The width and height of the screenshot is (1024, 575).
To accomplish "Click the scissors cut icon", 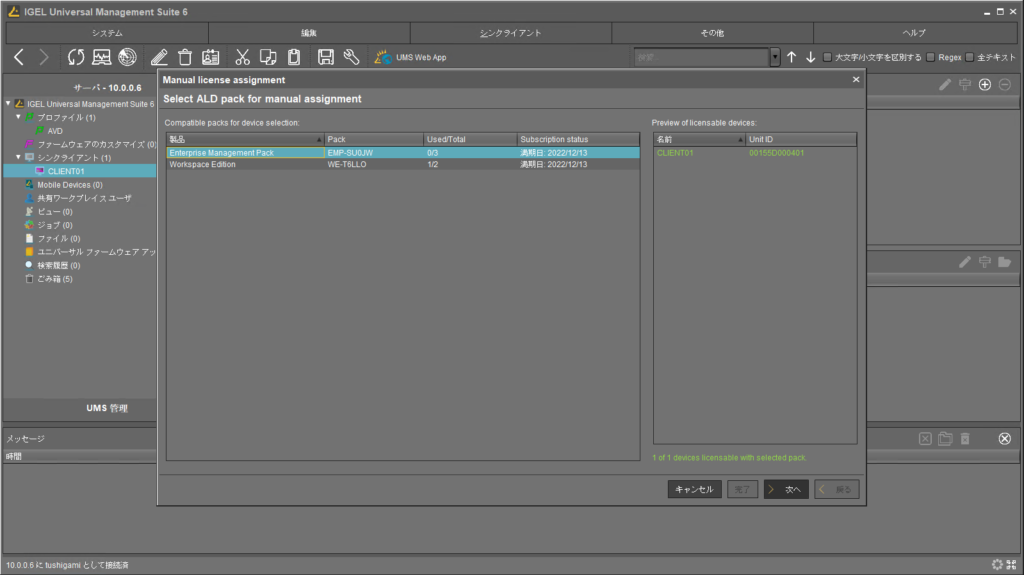I will click(242, 58).
